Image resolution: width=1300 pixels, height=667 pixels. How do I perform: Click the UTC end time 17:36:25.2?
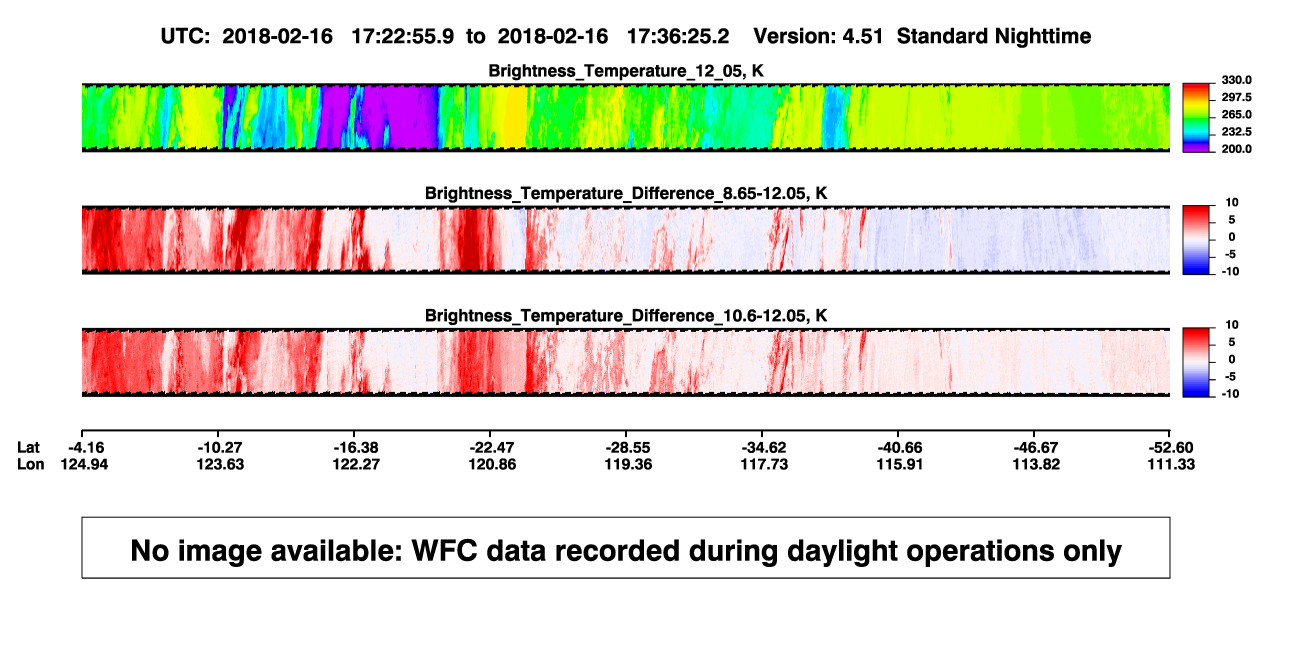tap(678, 36)
